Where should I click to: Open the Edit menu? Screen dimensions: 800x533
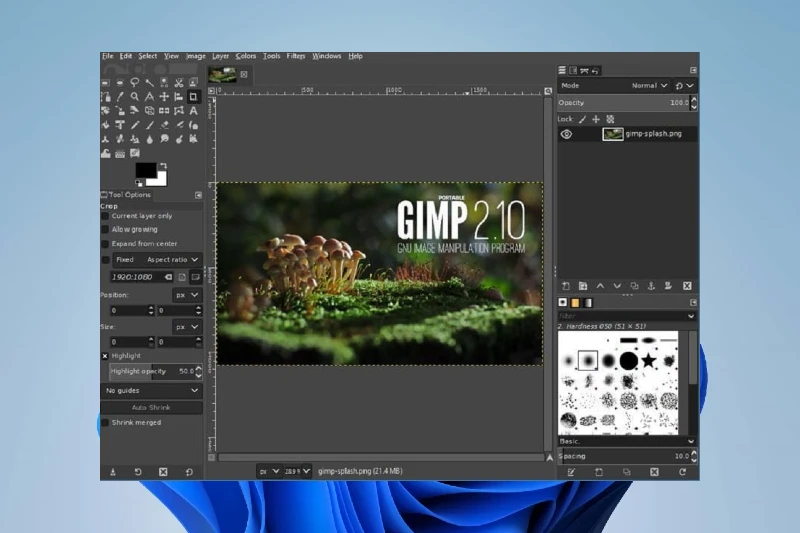[126, 56]
